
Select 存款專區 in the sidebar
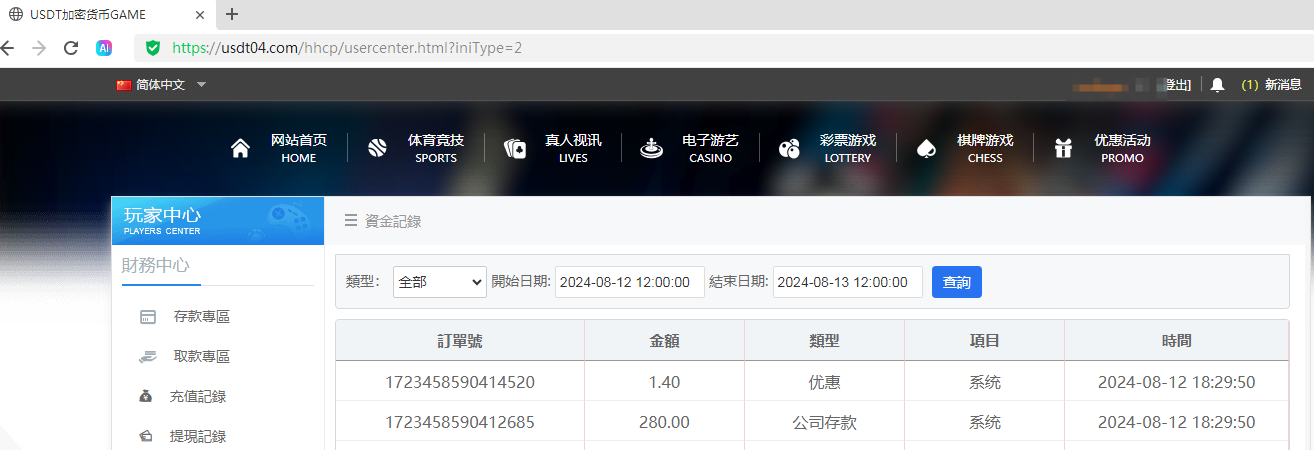202,317
